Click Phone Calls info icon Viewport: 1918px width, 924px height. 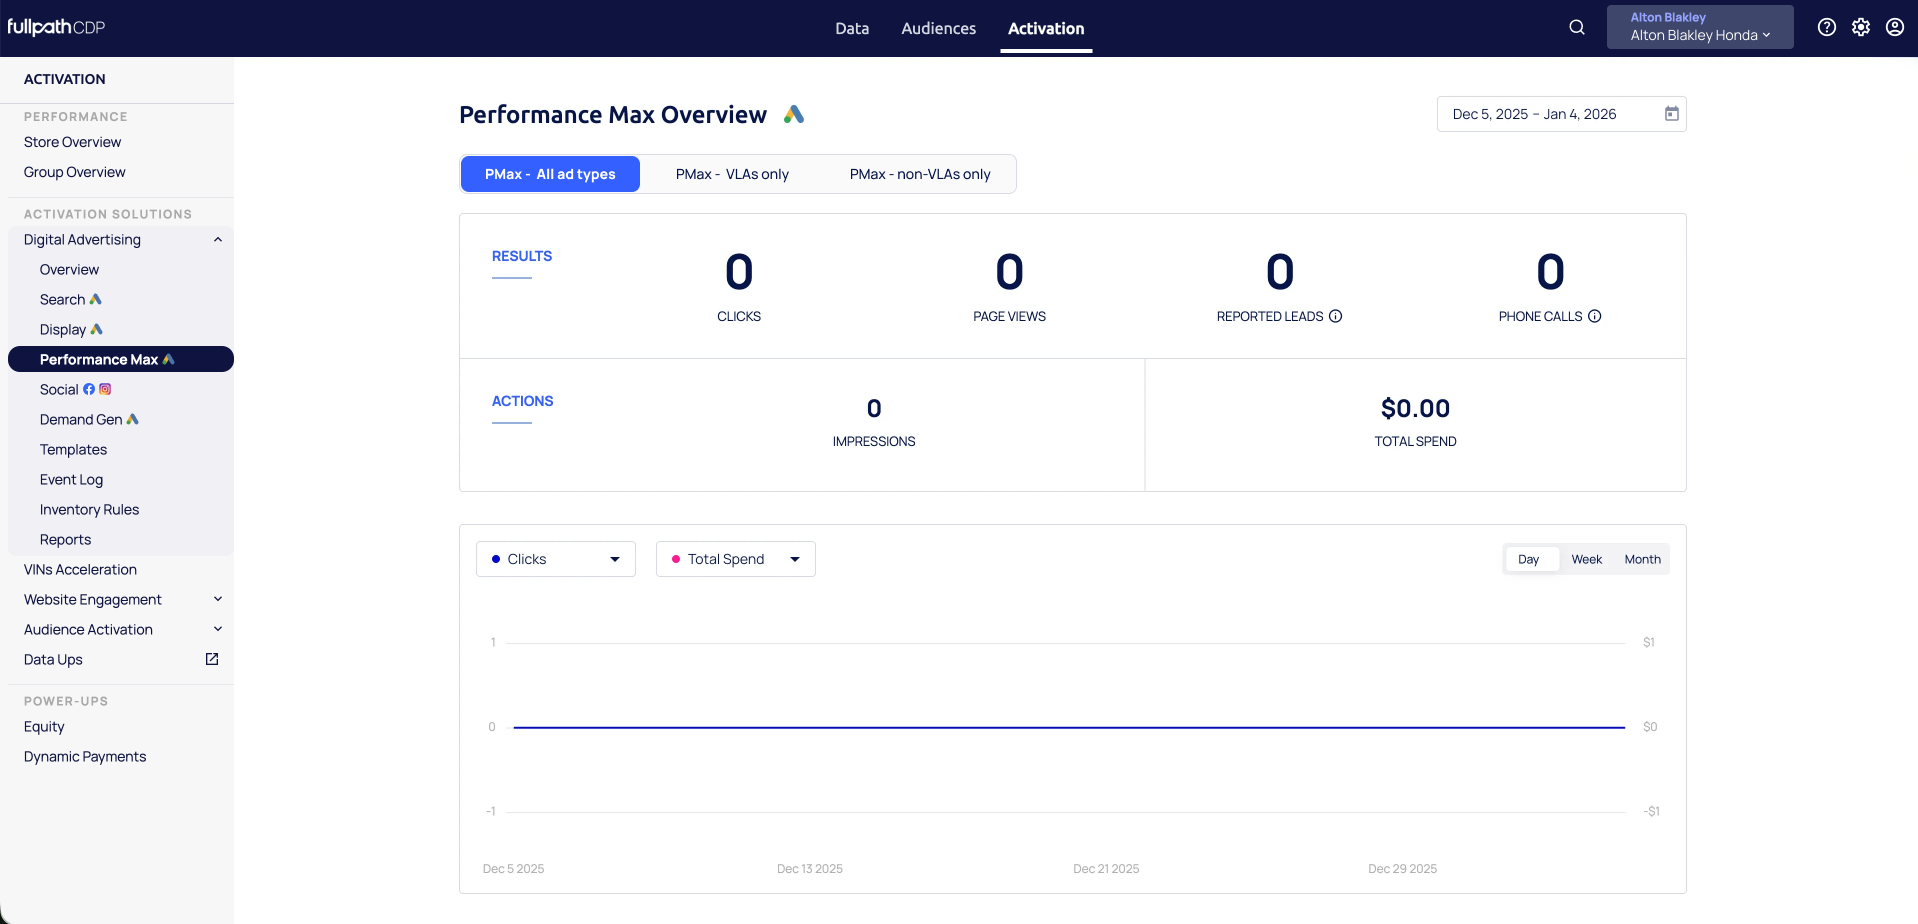[1595, 316]
